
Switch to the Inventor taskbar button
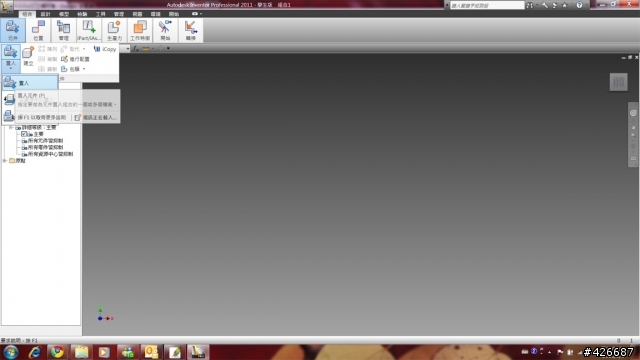pos(198,352)
